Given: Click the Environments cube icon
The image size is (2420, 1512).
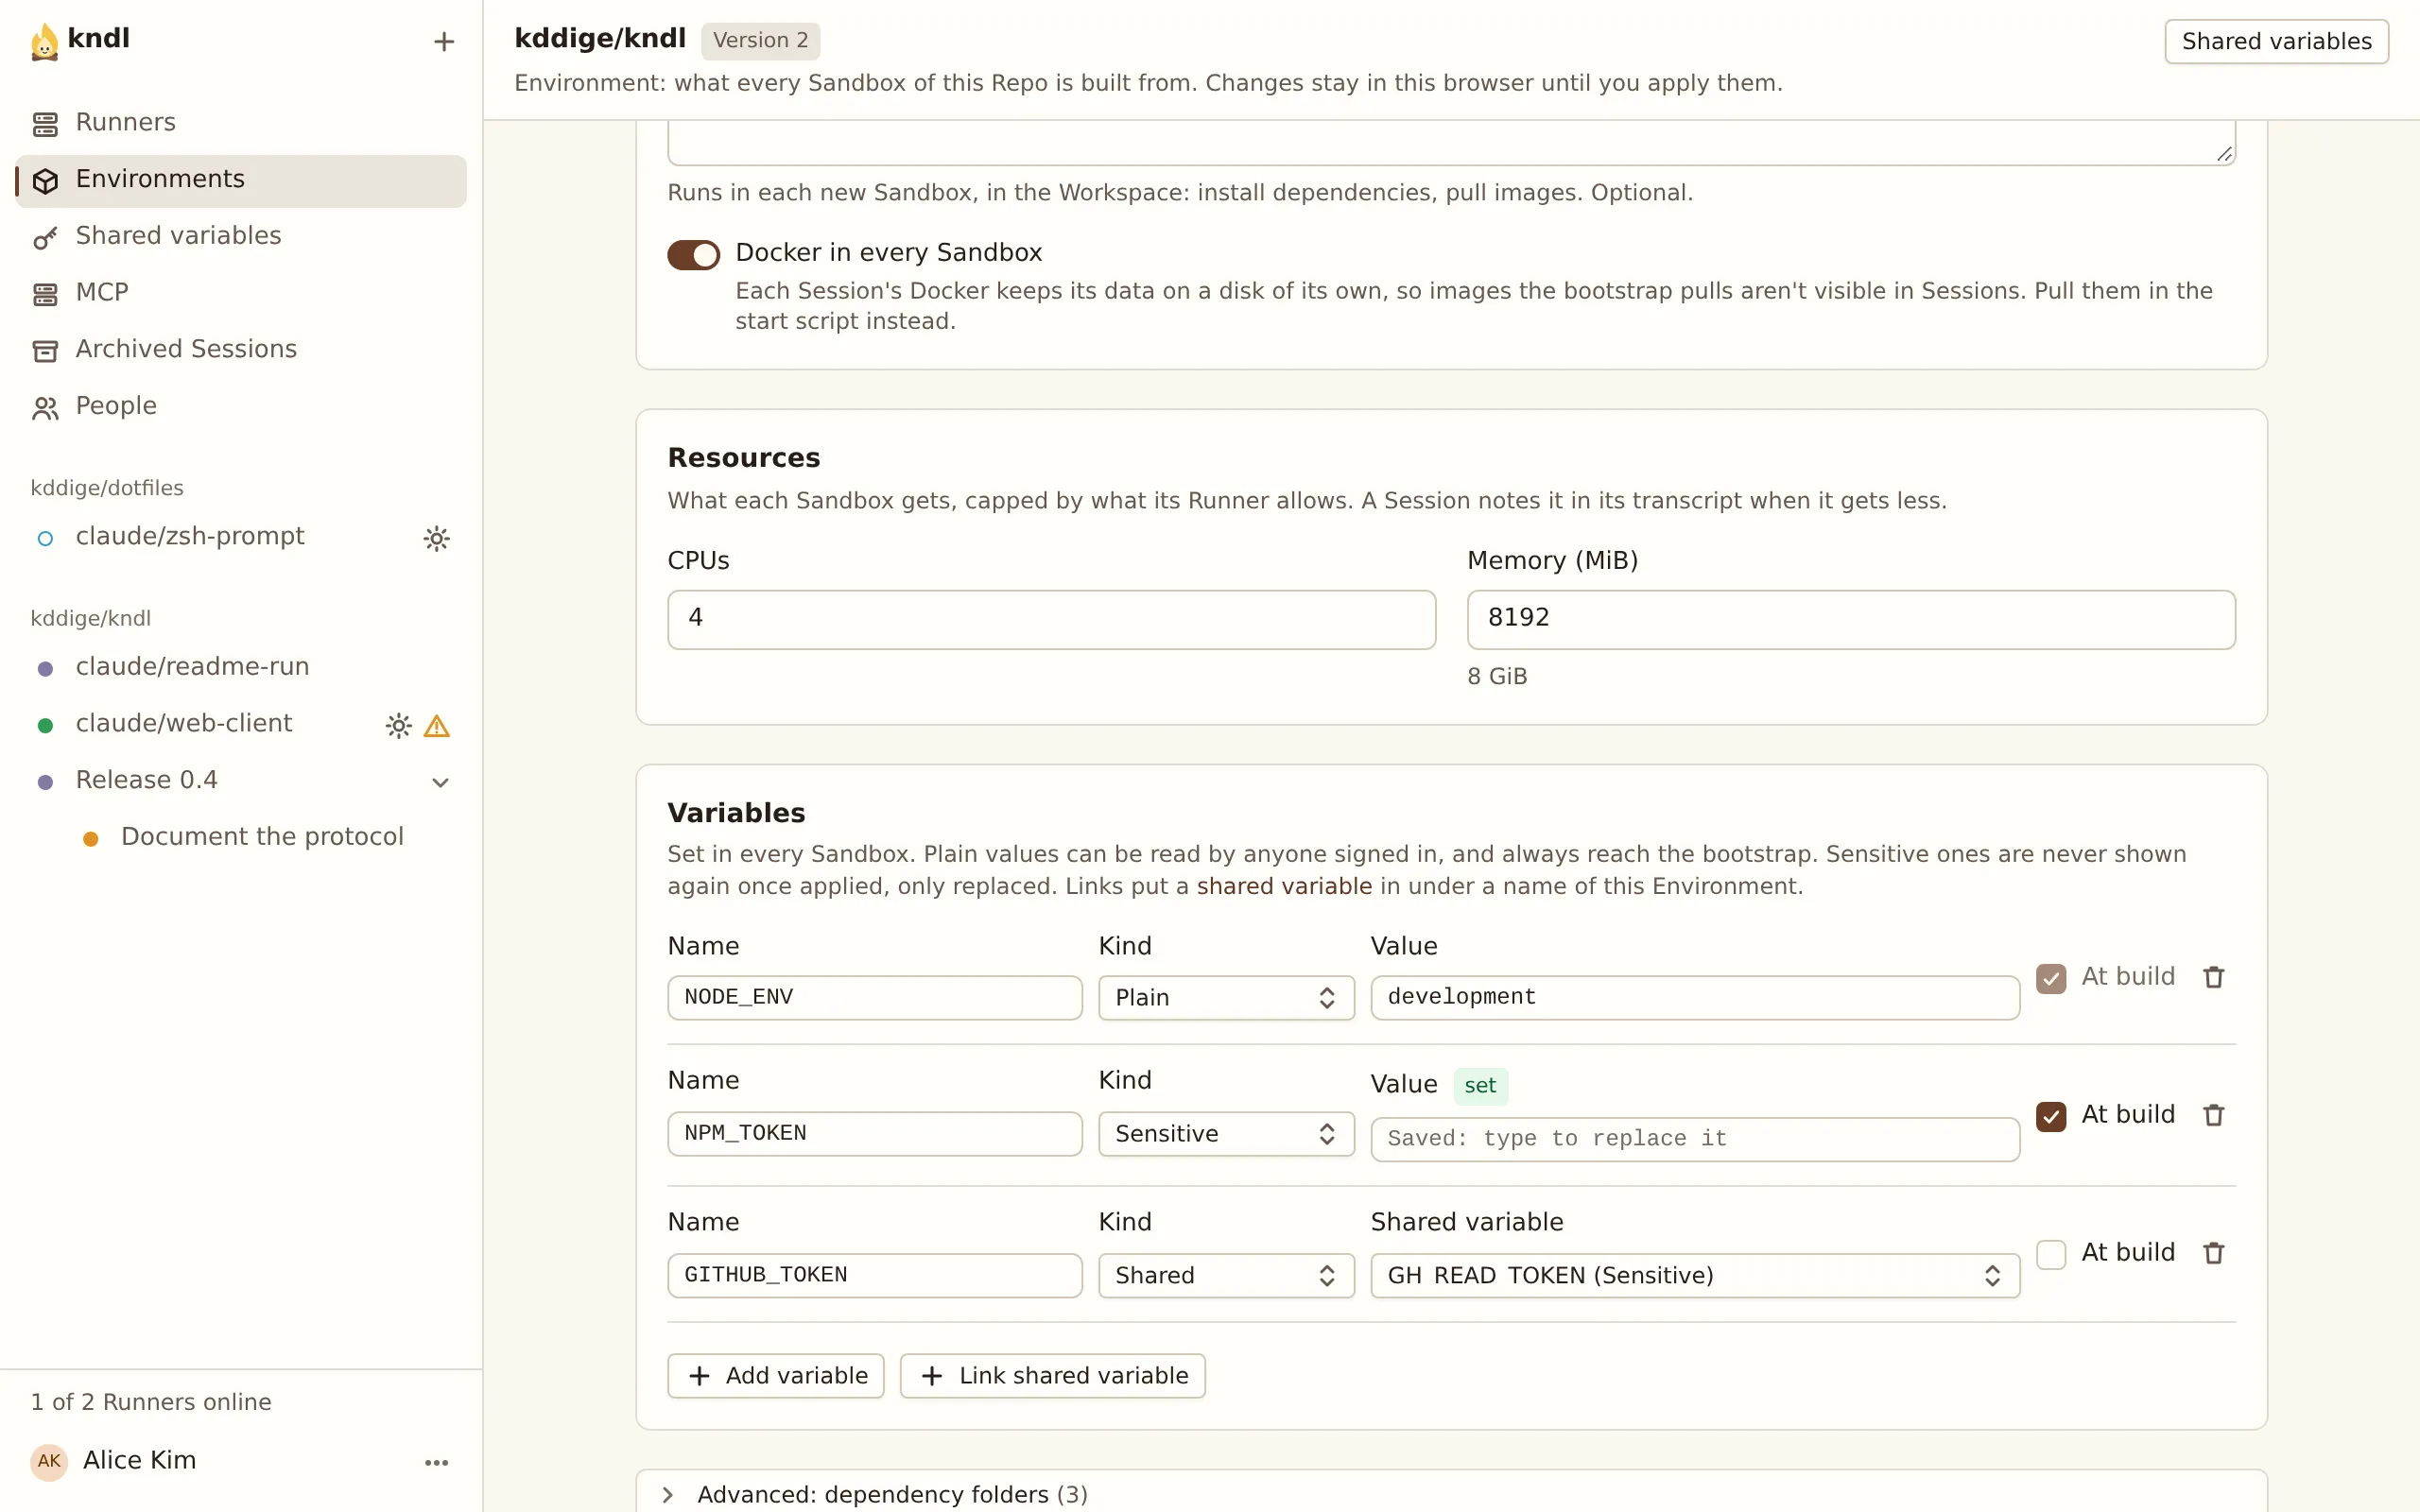Looking at the screenshot, I should click(x=45, y=181).
